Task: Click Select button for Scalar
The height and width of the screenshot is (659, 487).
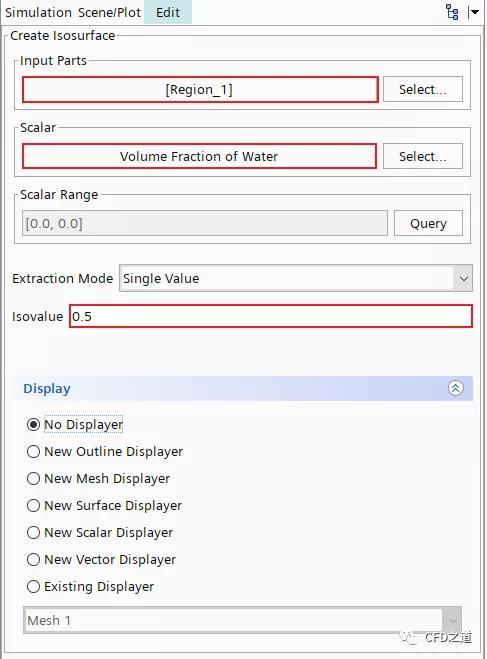Action: [x=423, y=156]
